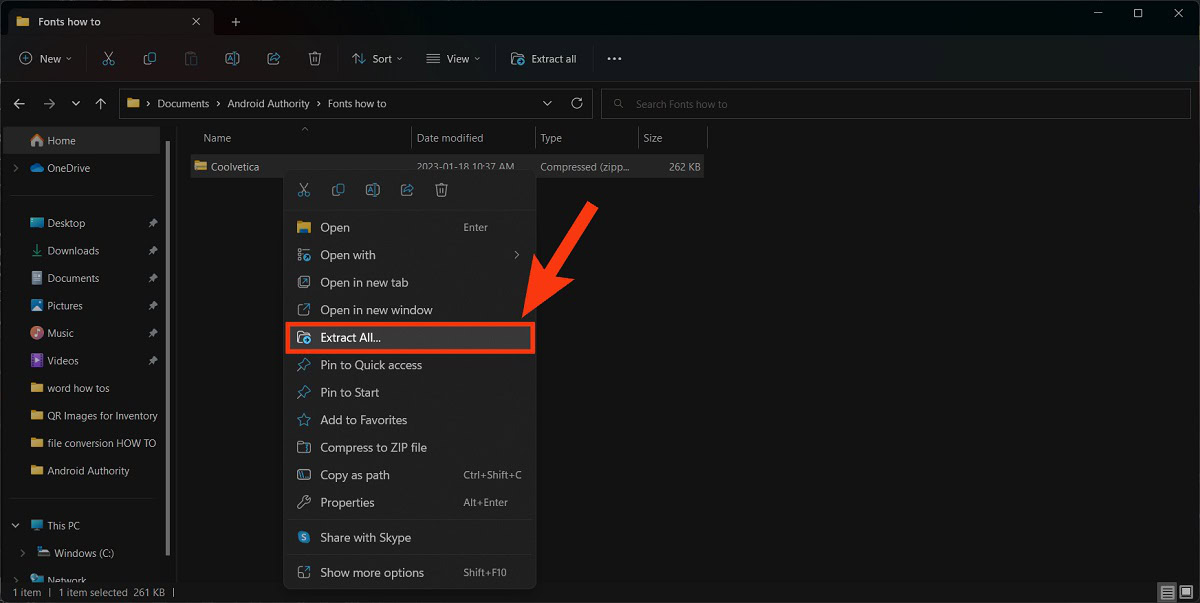Viewport: 1200px width, 603px height.
Task: Click the Delete trash icon in the context menu
Action: [x=441, y=190]
